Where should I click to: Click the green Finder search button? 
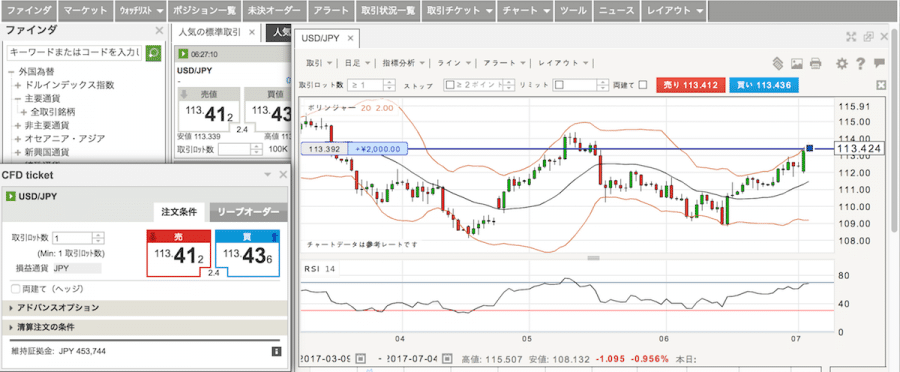pos(153,53)
